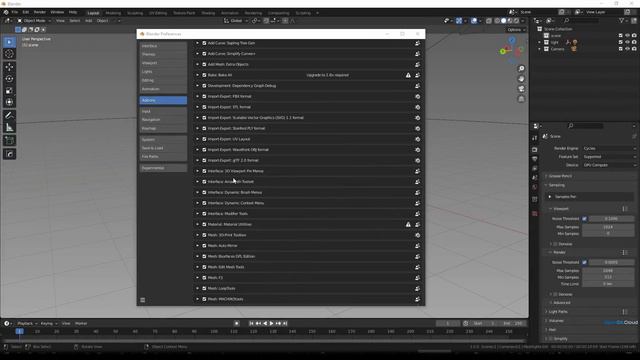Viewport: 640px width, 360px height.
Task: Expand Import-Export: UV Layout add-on details
Action: click(x=198, y=139)
